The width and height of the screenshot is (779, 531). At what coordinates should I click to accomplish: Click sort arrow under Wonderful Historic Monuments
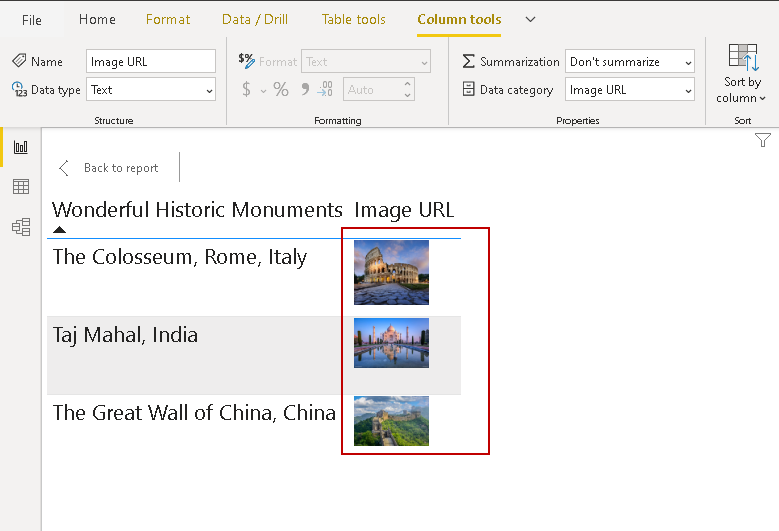[60, 230]
